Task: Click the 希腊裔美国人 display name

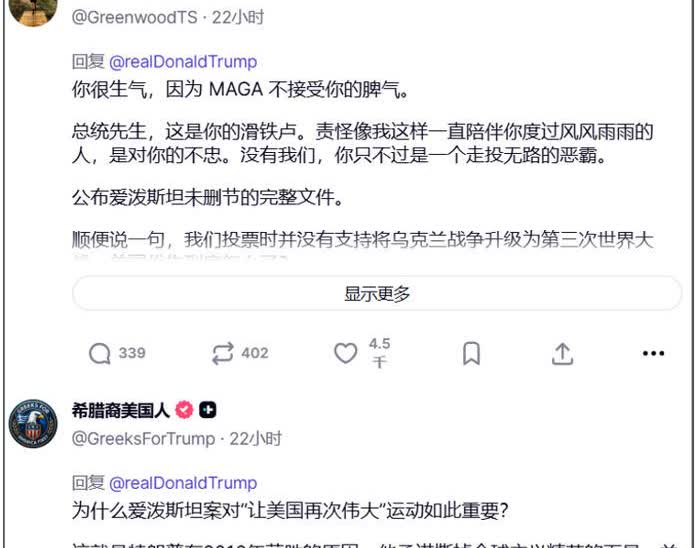Action: click(121, 410)
